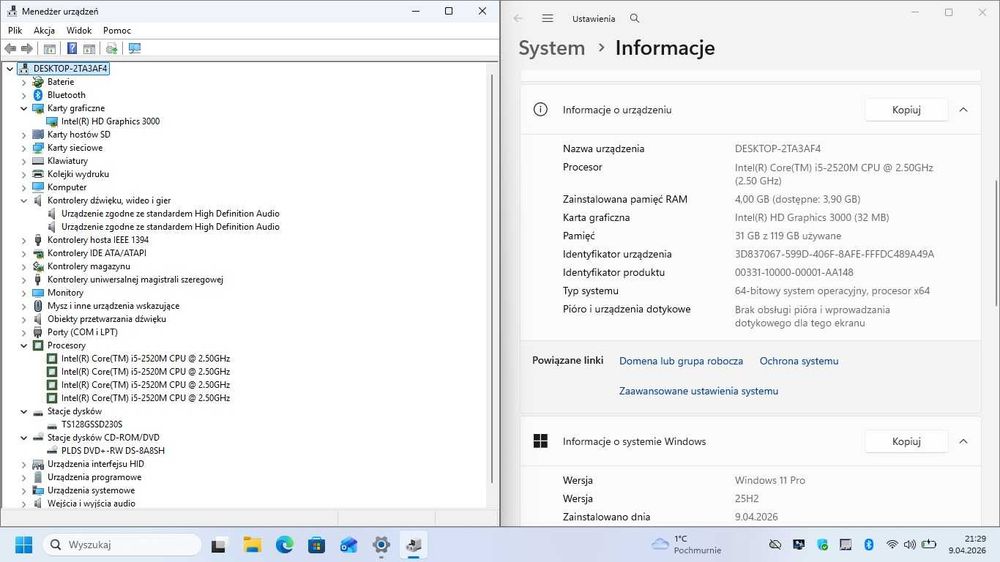Click the device ID value 3D837067-599D-406F-8AFE-FFFDC489A49A
This screenshot has height=562, width=1000.
[834, 254]
